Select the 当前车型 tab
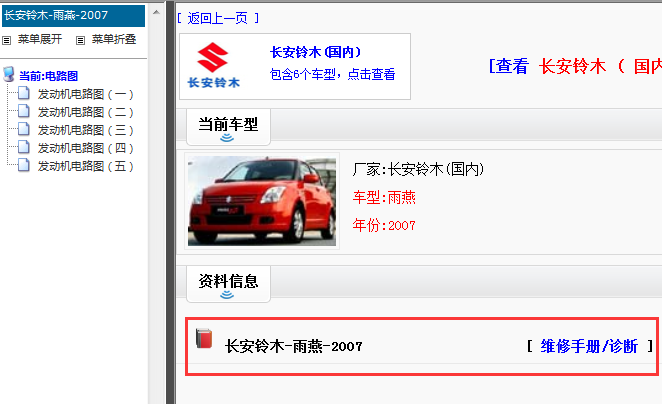 point(228,127)
